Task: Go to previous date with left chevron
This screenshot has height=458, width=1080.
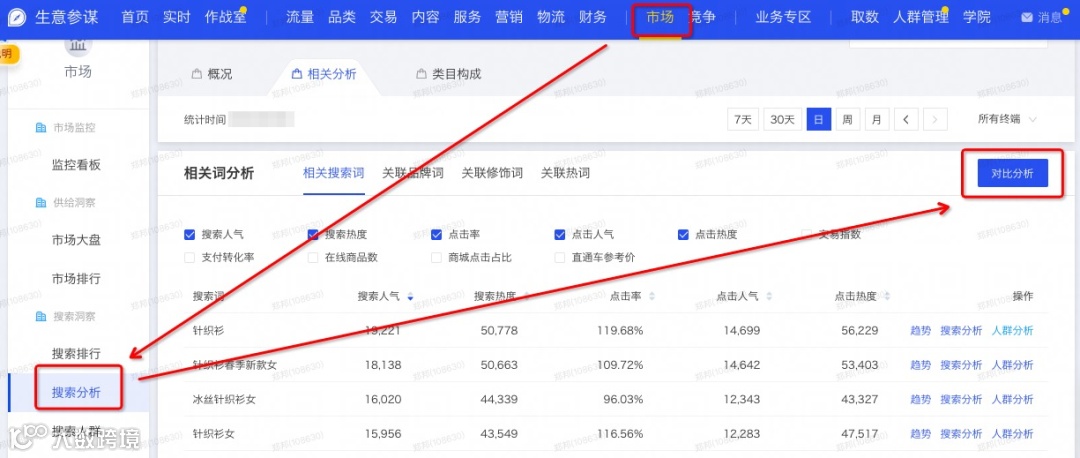Action: [906, 119]
